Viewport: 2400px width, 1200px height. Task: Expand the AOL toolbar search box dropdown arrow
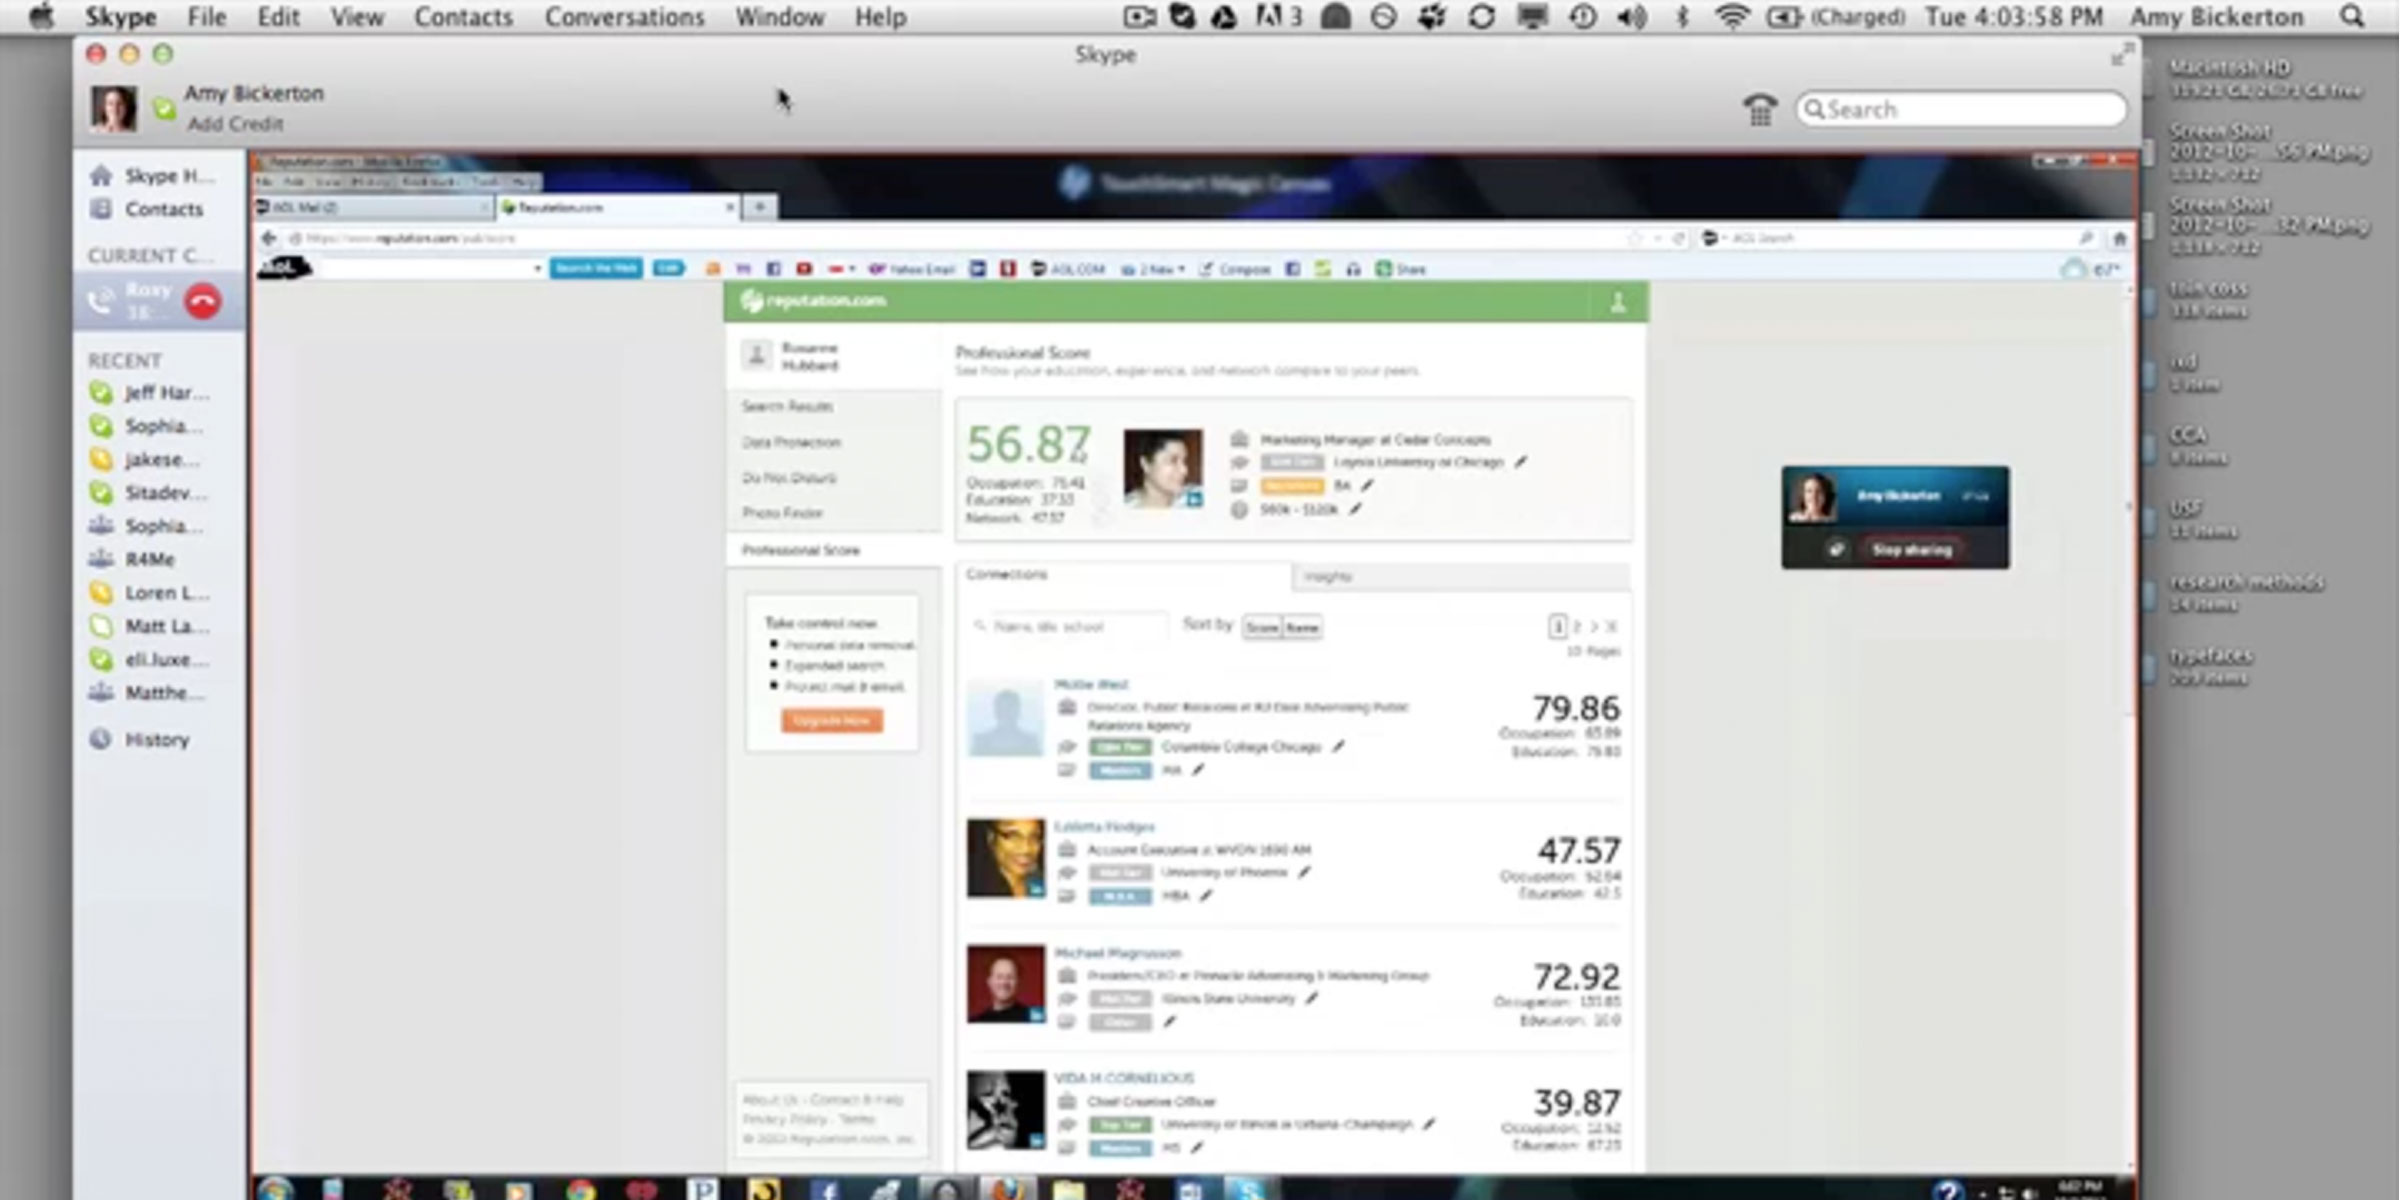[537, 269]
